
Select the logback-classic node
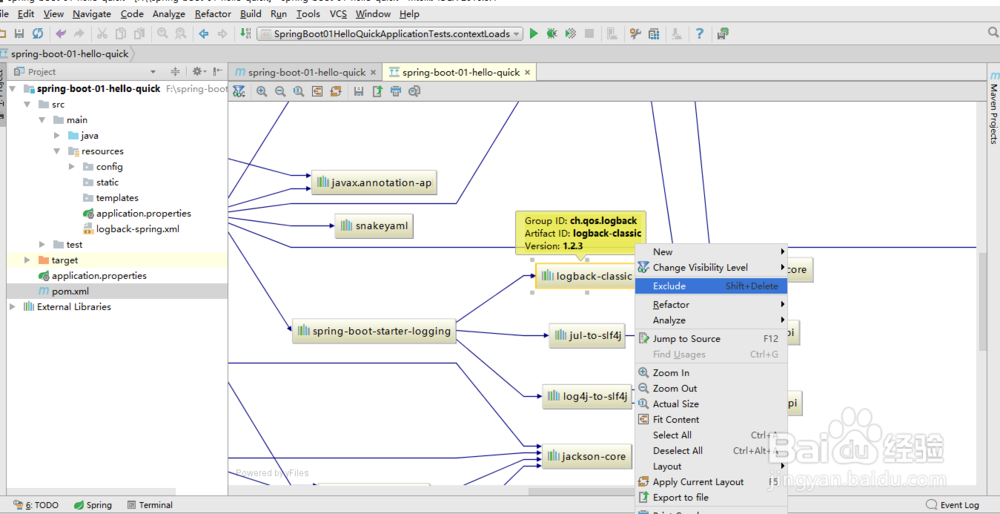pos(585,276)
